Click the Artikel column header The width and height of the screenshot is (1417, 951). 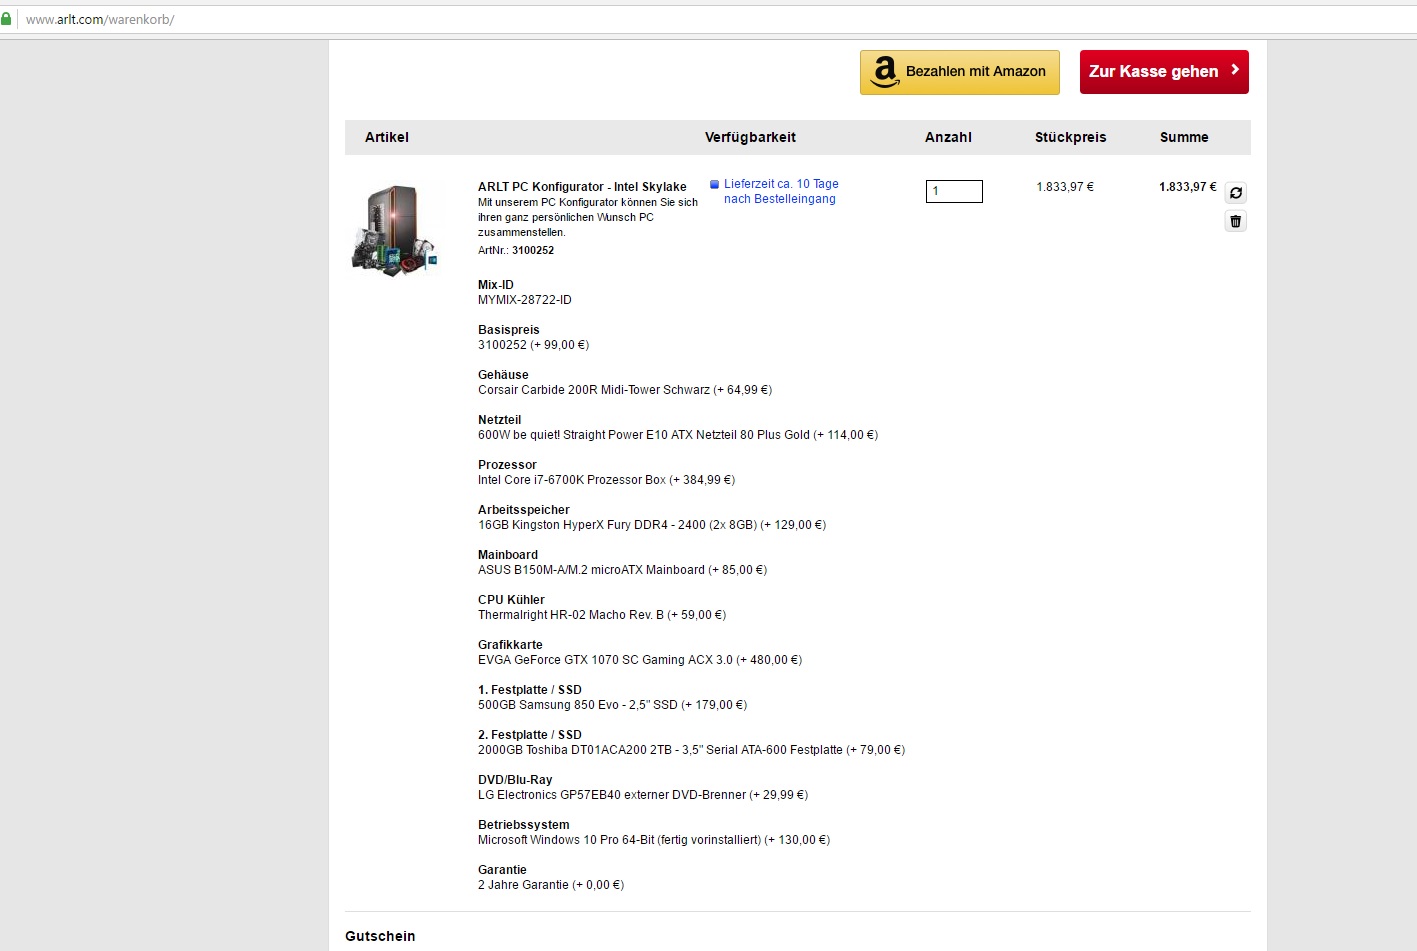(387, 137)
